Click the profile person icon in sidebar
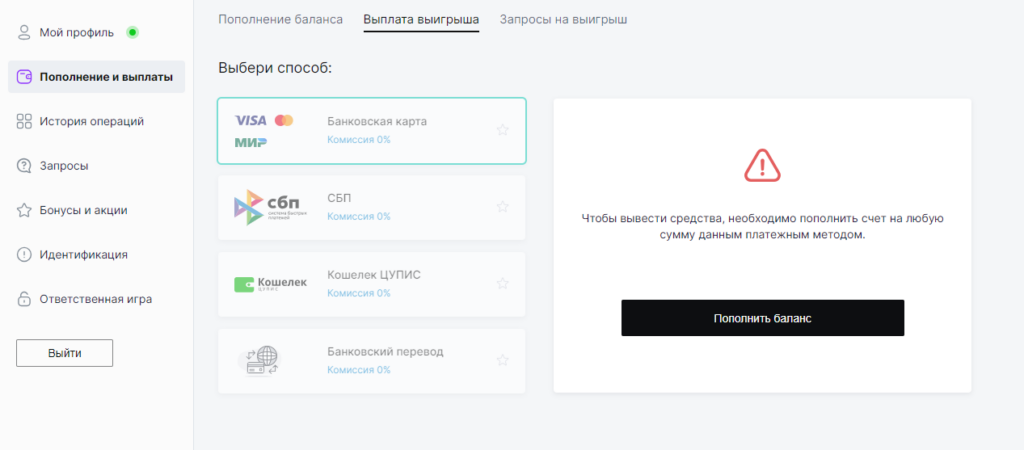1024x450 pixels. pos(24,33)
